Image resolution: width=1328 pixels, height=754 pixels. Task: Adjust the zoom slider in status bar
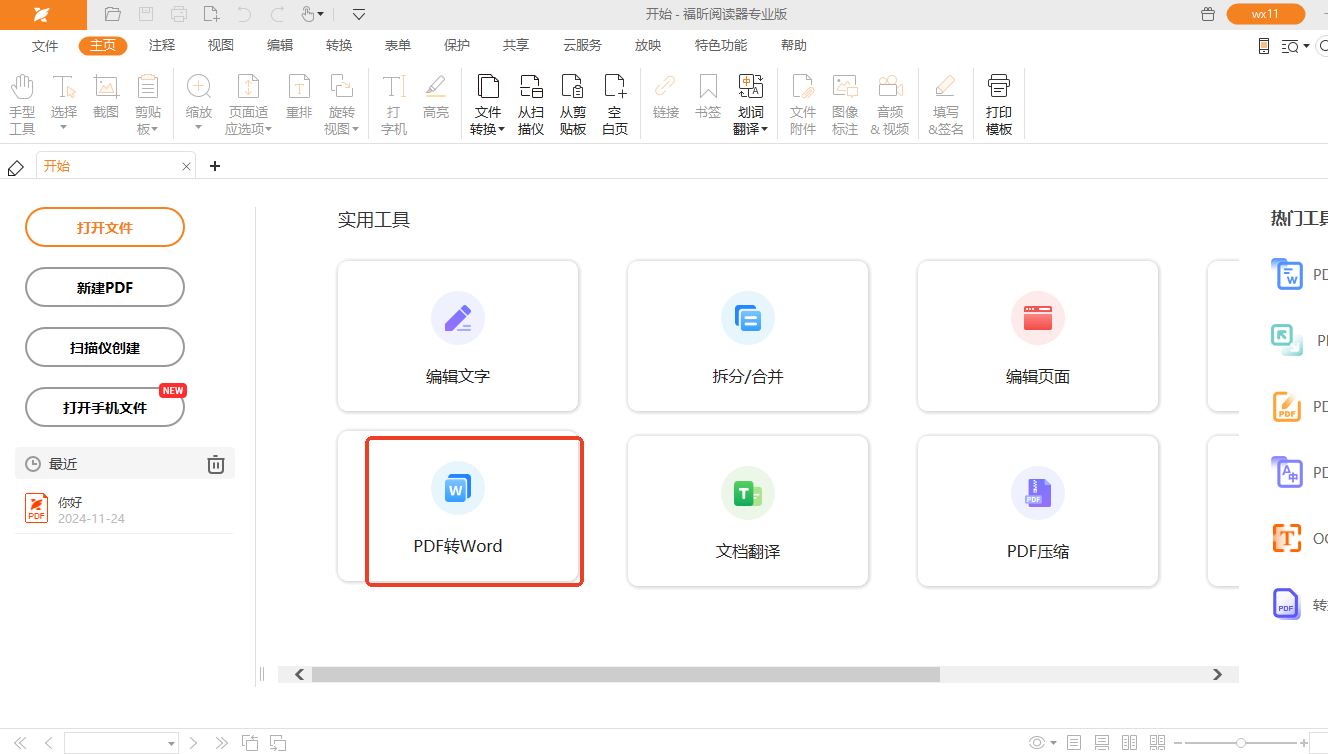(1240, 743)
